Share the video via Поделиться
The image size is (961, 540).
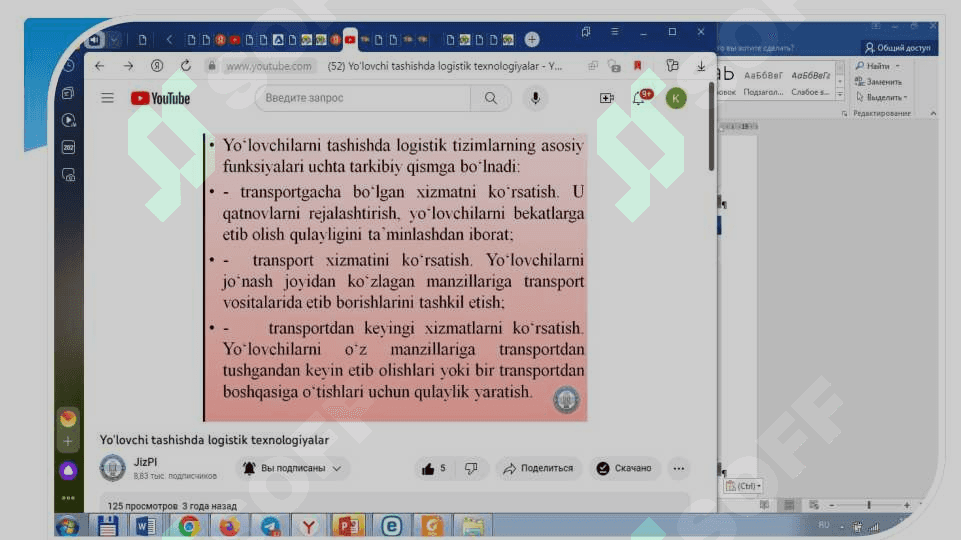(538, 468)
